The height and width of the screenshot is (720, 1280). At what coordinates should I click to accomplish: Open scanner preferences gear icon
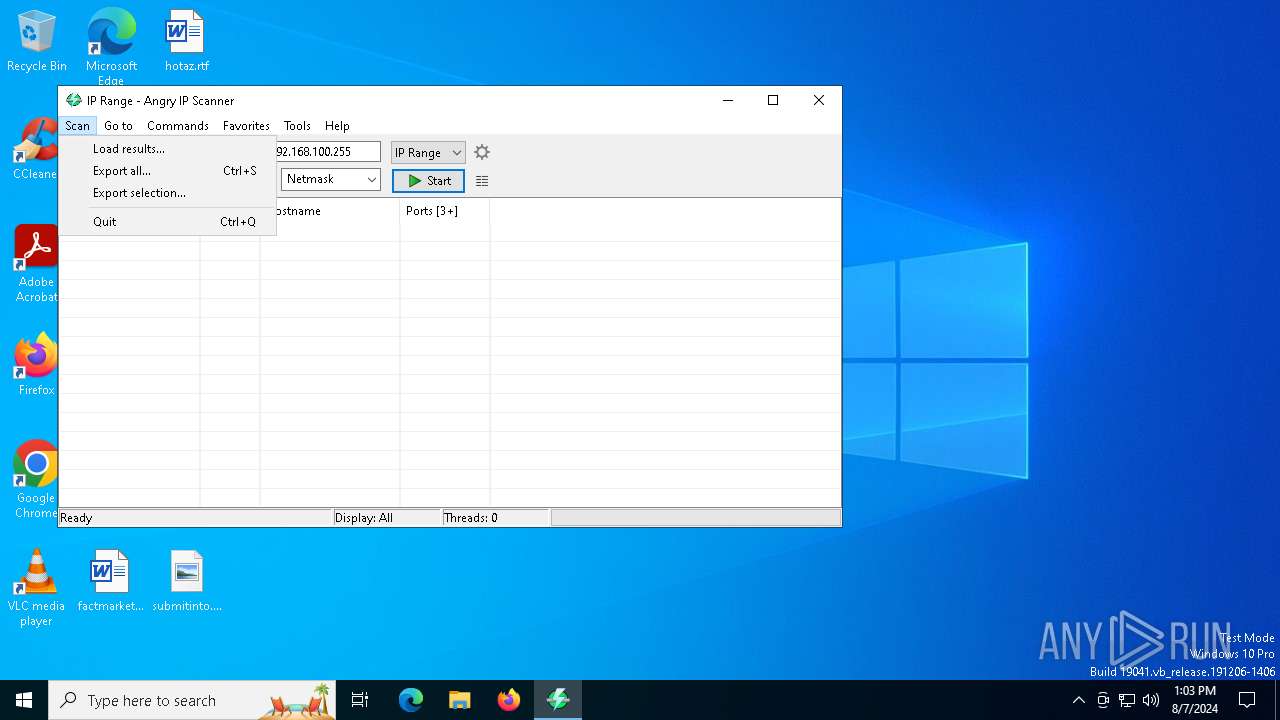[x=482, y=152]
